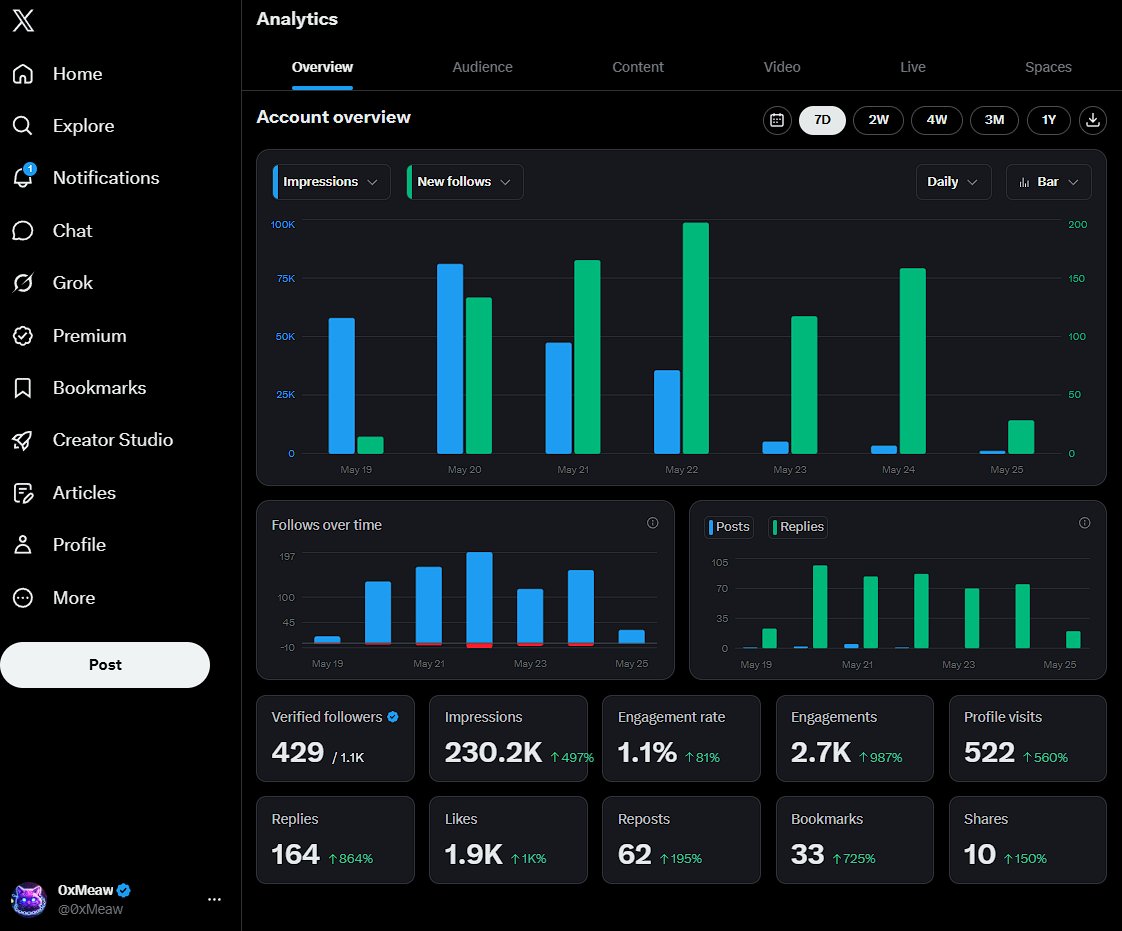Open the Bookmarks icon
The height and width of the screenshot is (931, 1122).
click(23, 388)
